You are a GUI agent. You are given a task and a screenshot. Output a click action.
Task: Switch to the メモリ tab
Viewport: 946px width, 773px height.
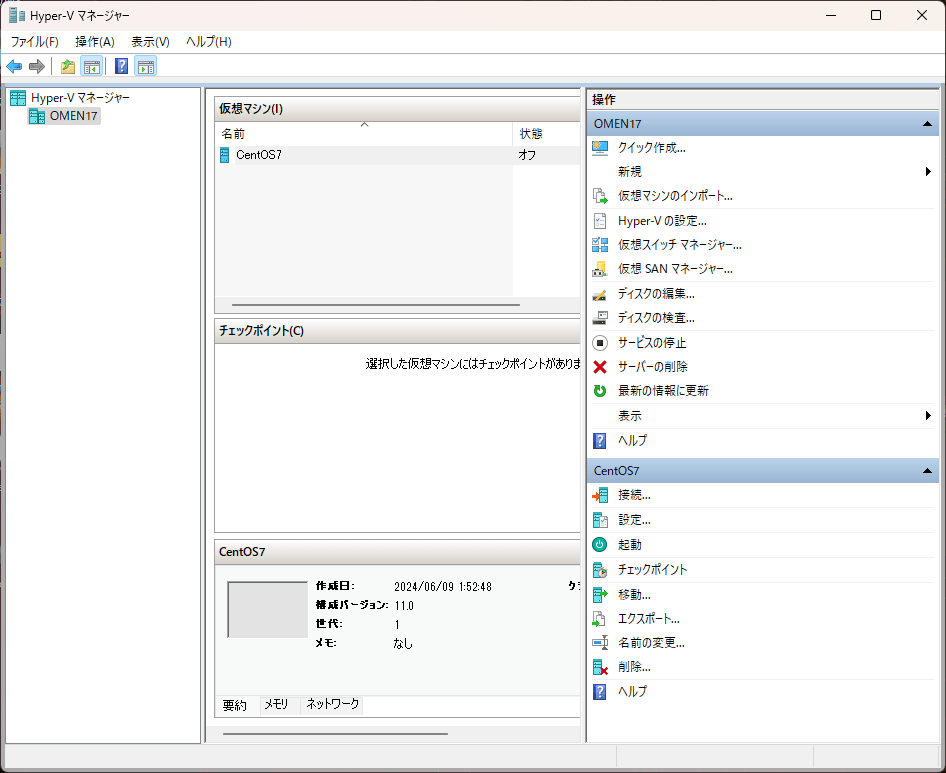click(x=276, y=704)
